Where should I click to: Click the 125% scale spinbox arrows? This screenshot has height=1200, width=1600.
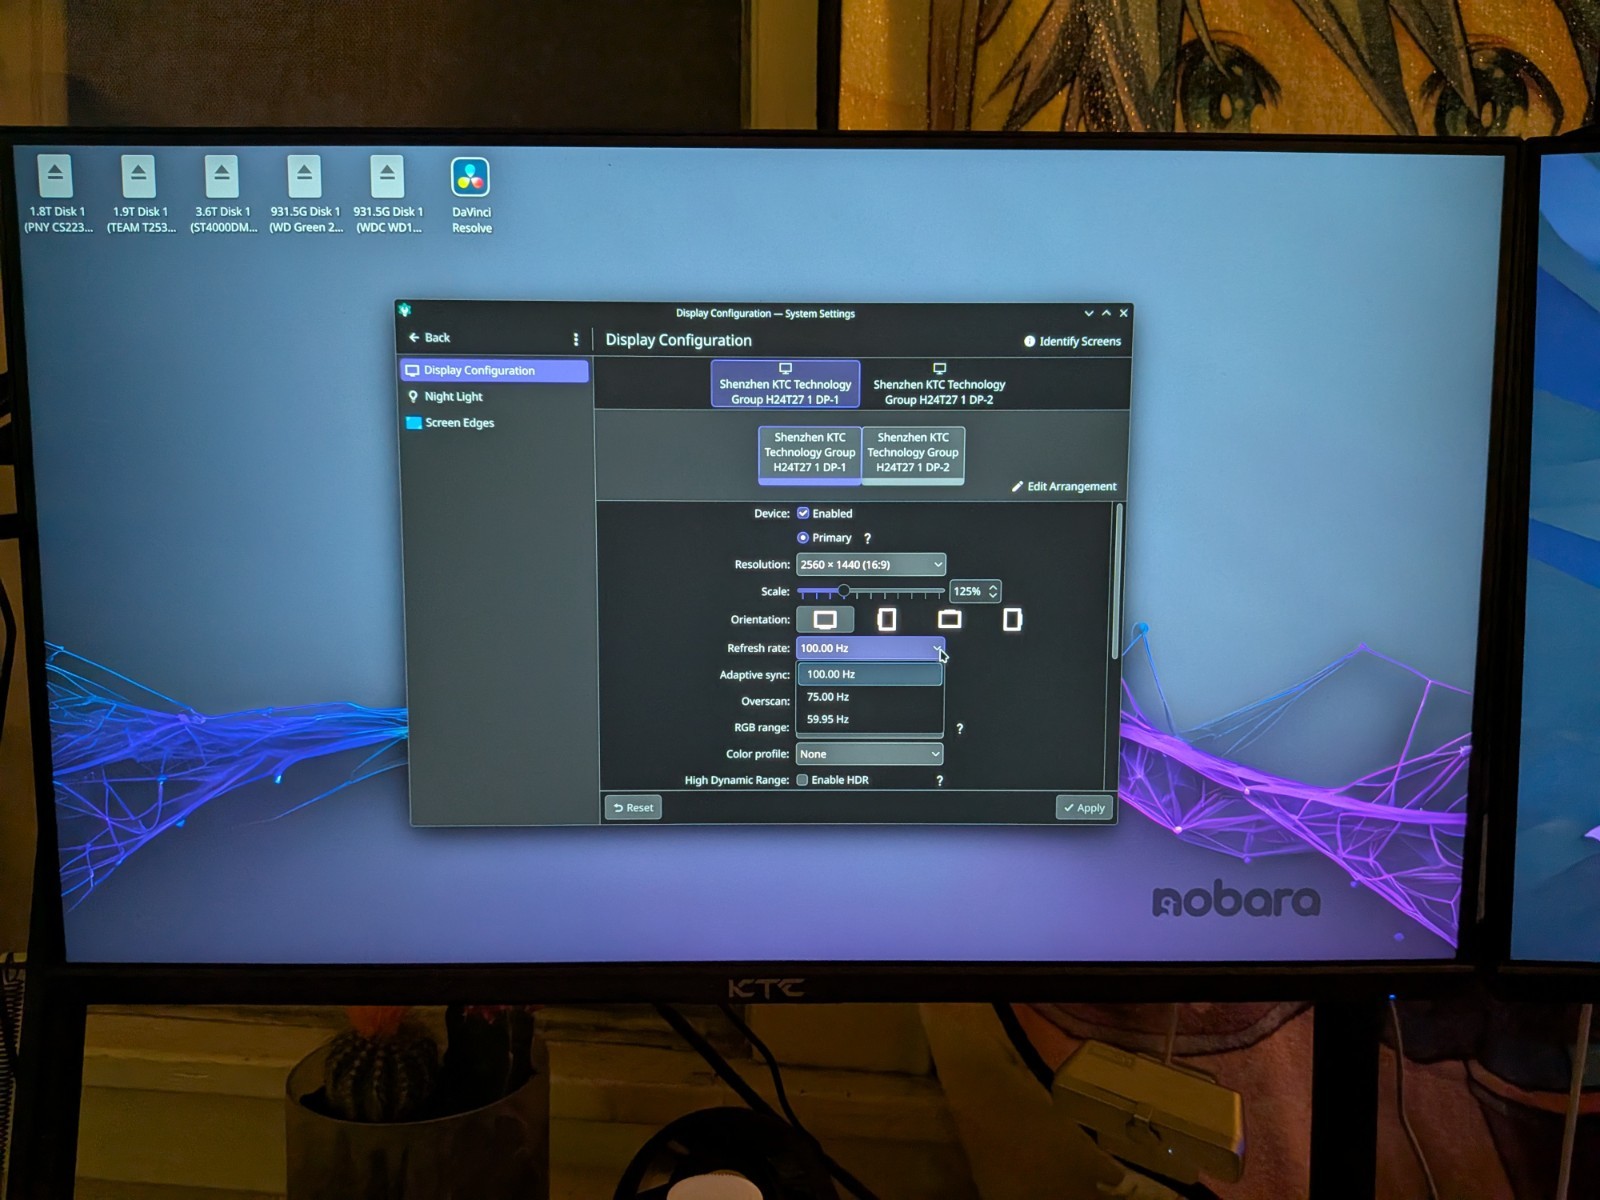992,591
